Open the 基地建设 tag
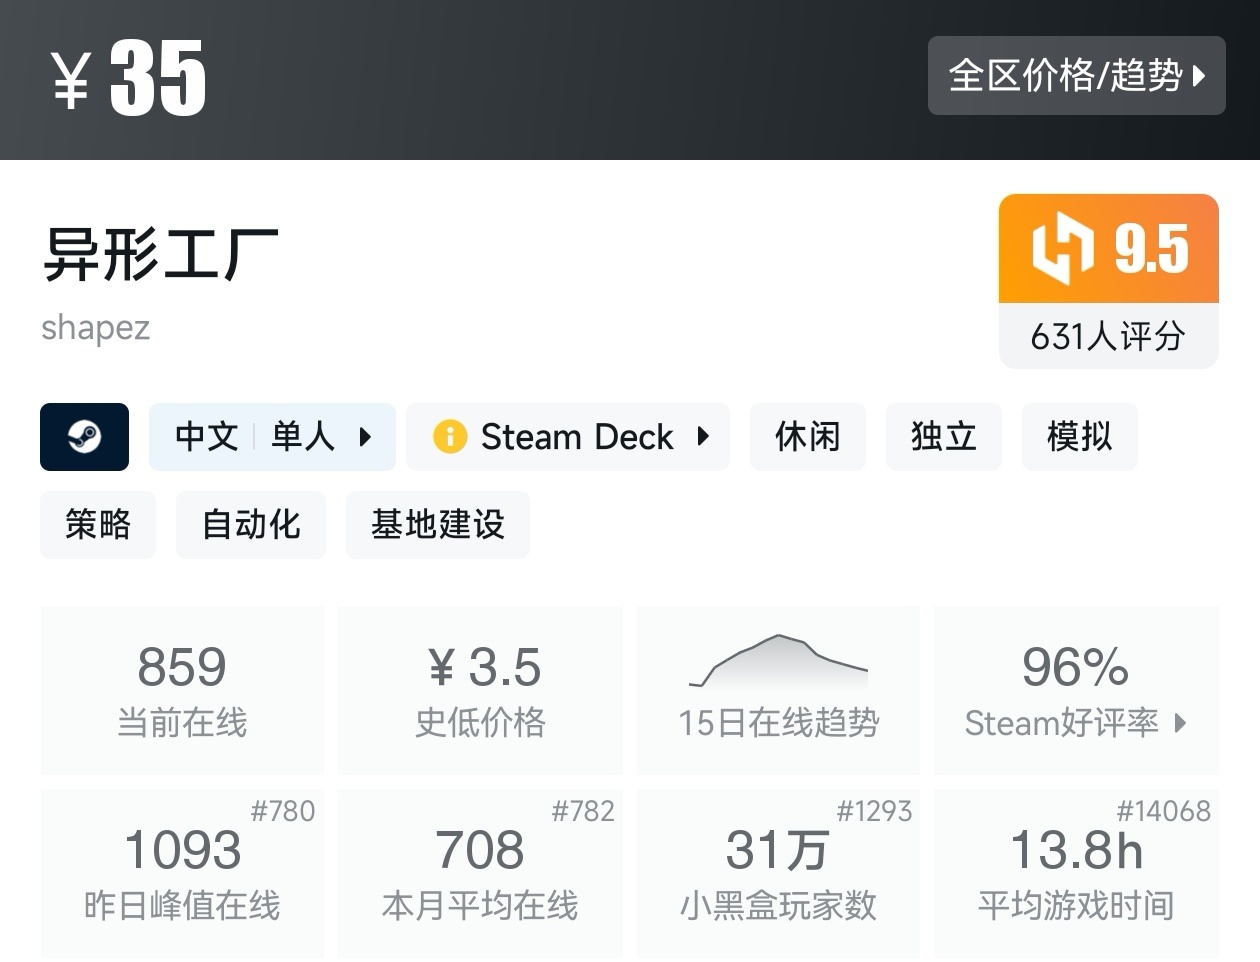 (x=437, y=525)
